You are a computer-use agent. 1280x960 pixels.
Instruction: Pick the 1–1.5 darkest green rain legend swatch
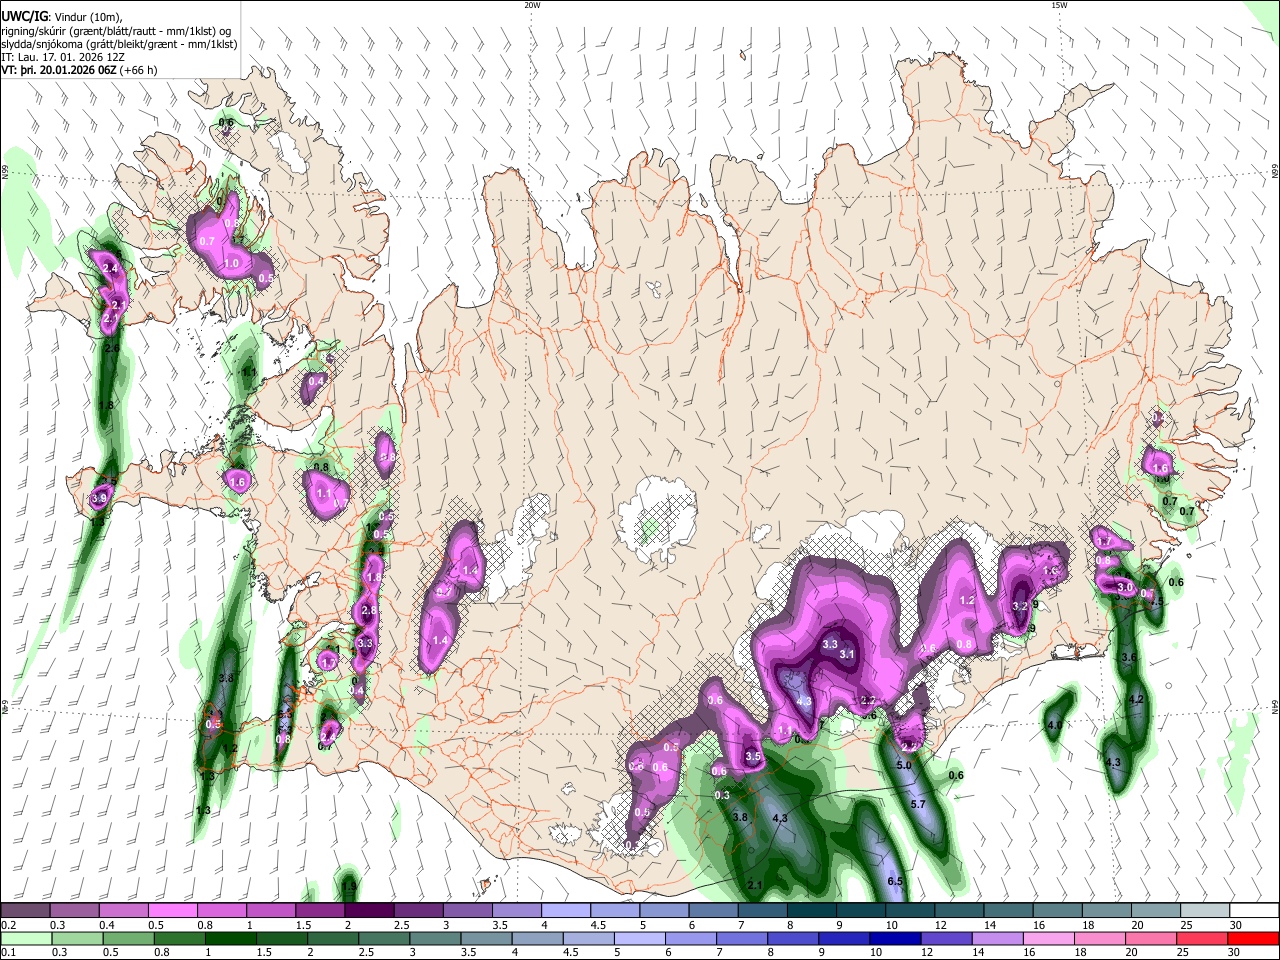coord(232,938)
